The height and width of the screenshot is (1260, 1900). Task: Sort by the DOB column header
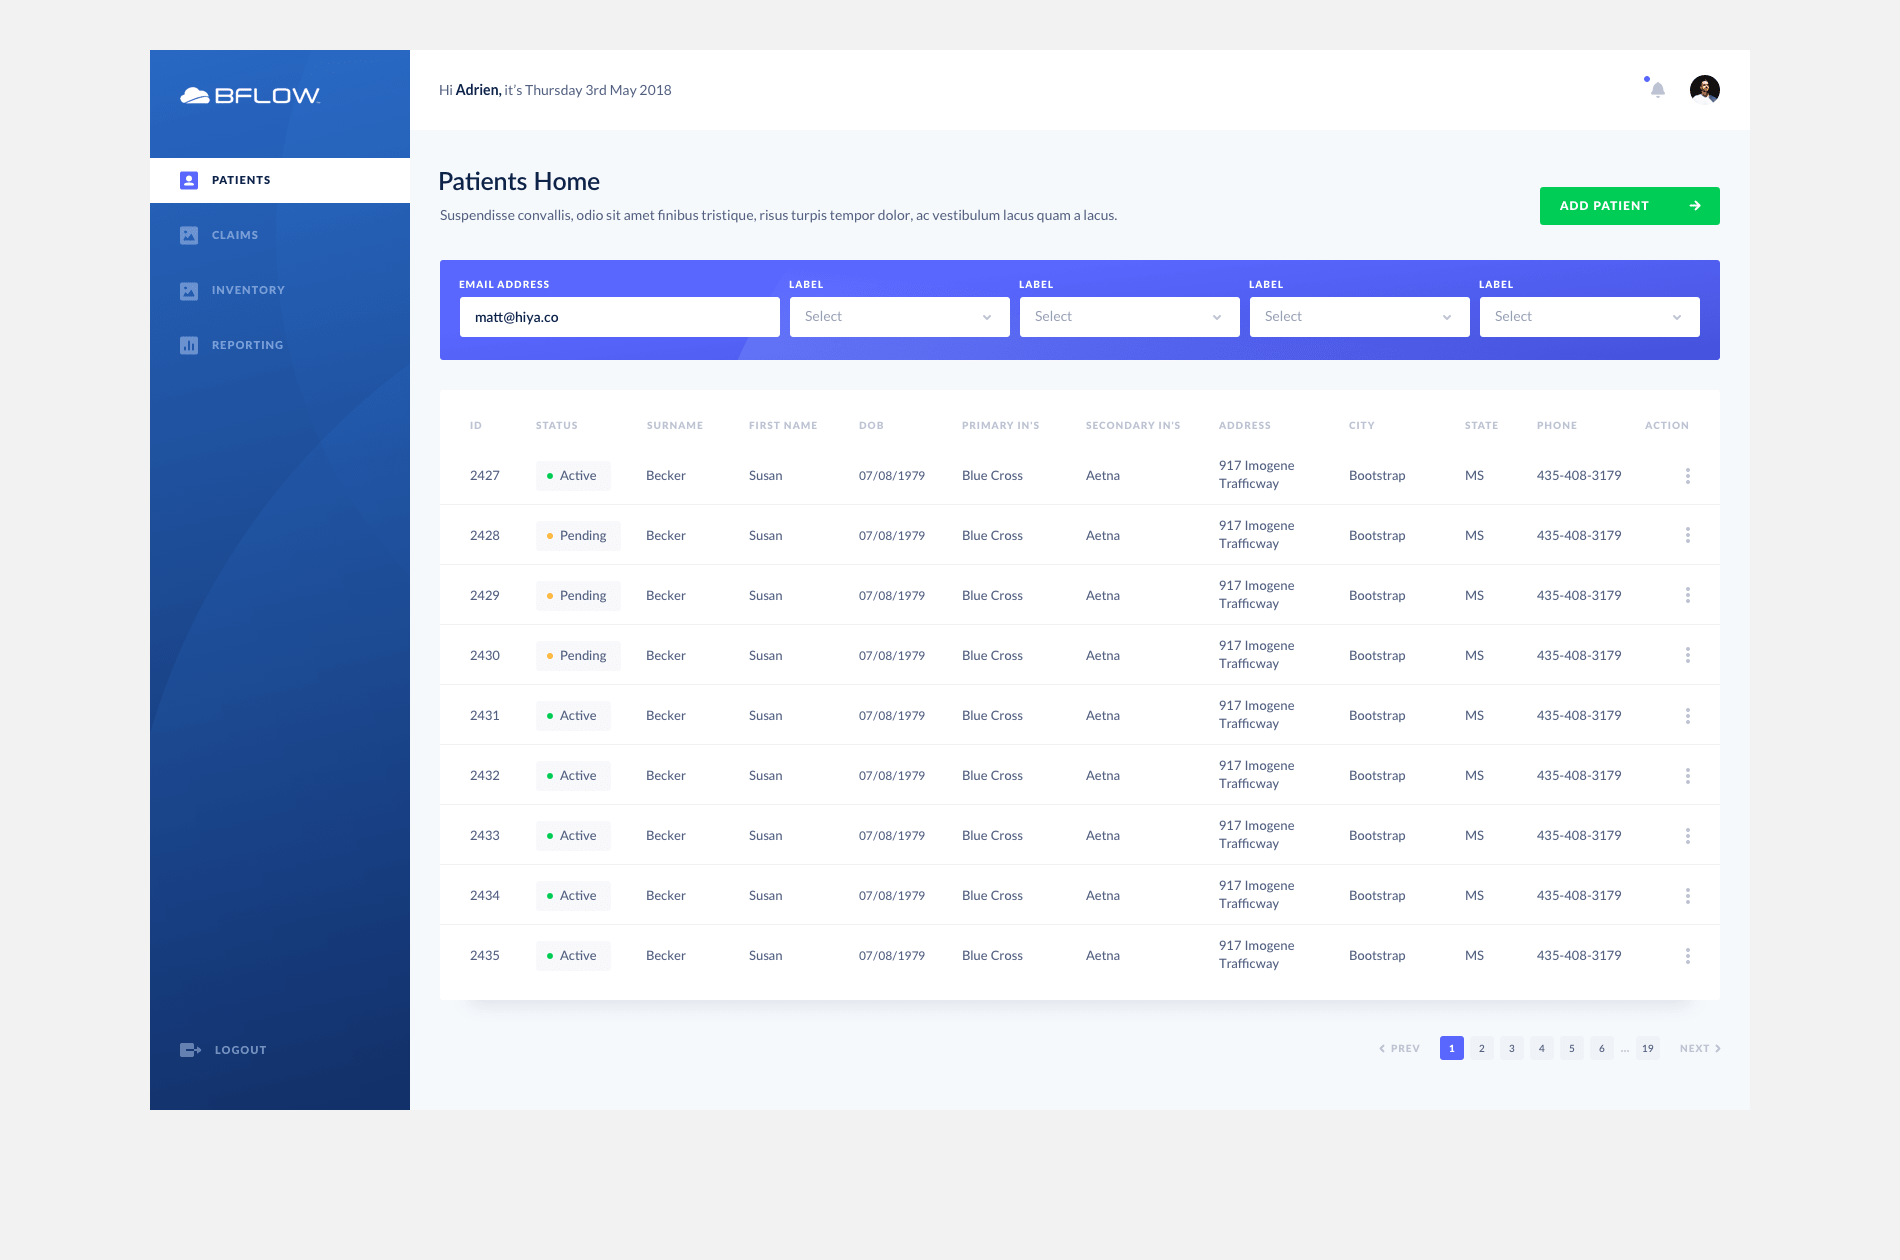click(x=871, y=426)
